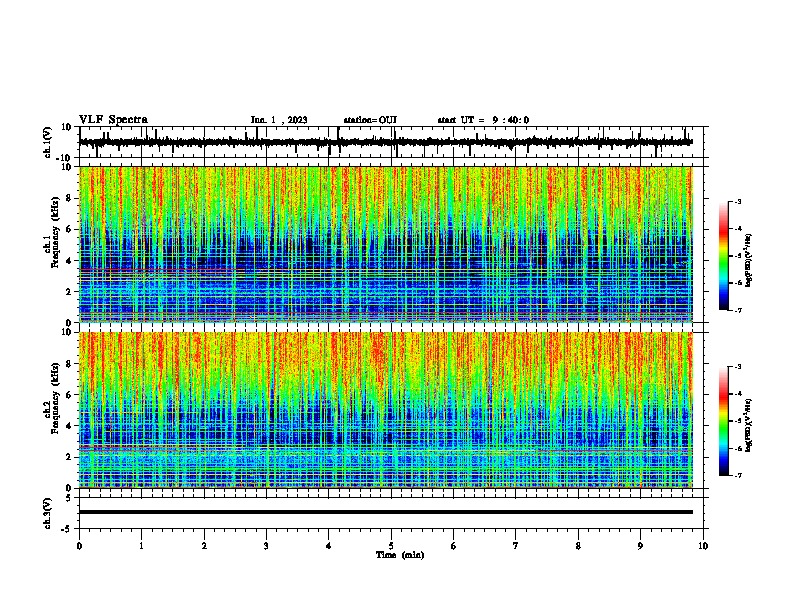Click the time axis tick label '9'
This screenshot has width=792, height=612.
point(640,546)
